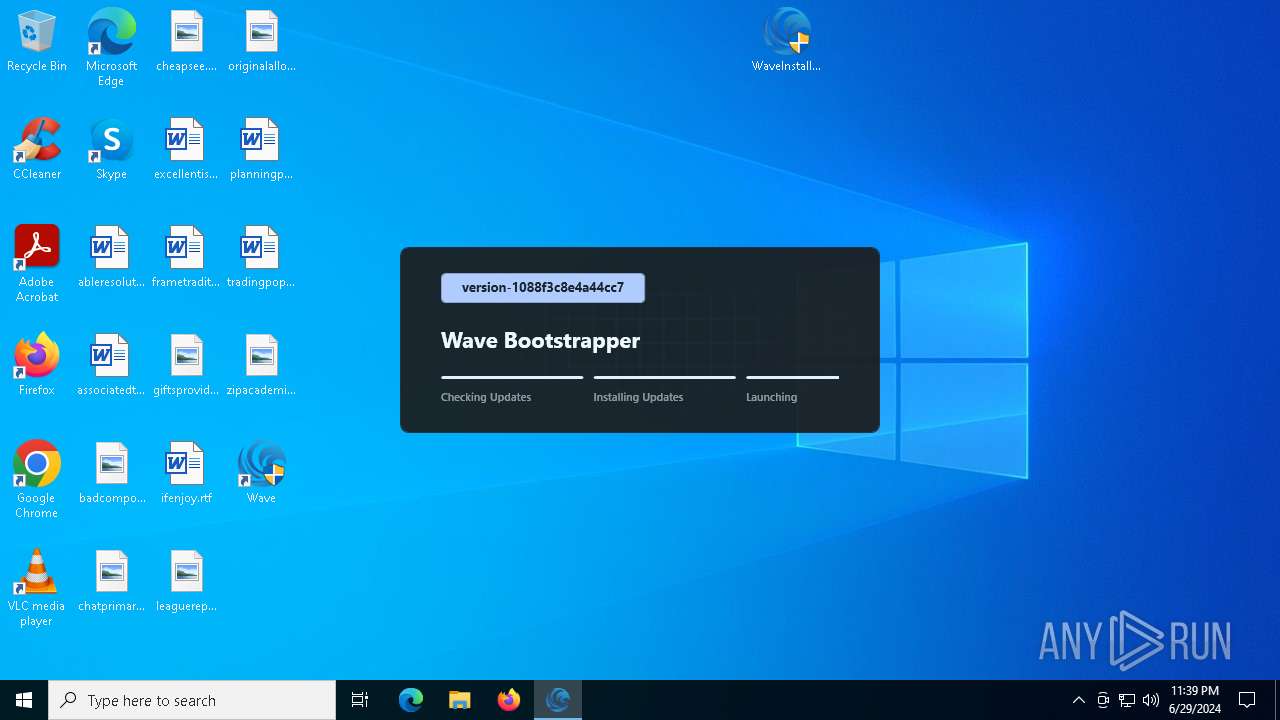Click the Installing Updates progress bar
1280x720 pixels.
[664, 377]
